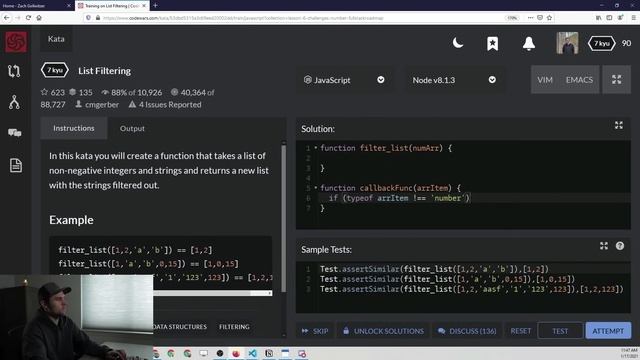Toggle dark mode with the moon icon
Viewport: 640px width, 360px height.
tap(458, 42)
